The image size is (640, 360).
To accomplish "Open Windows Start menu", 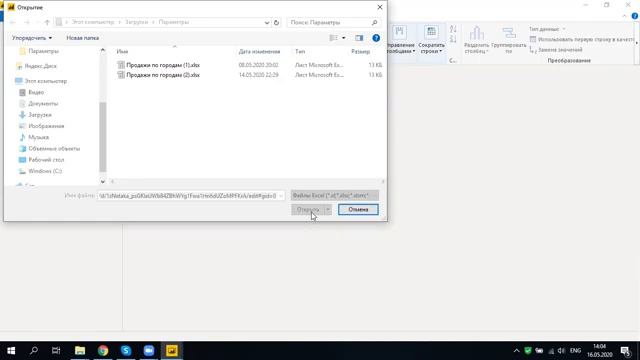I will point(11,351).
